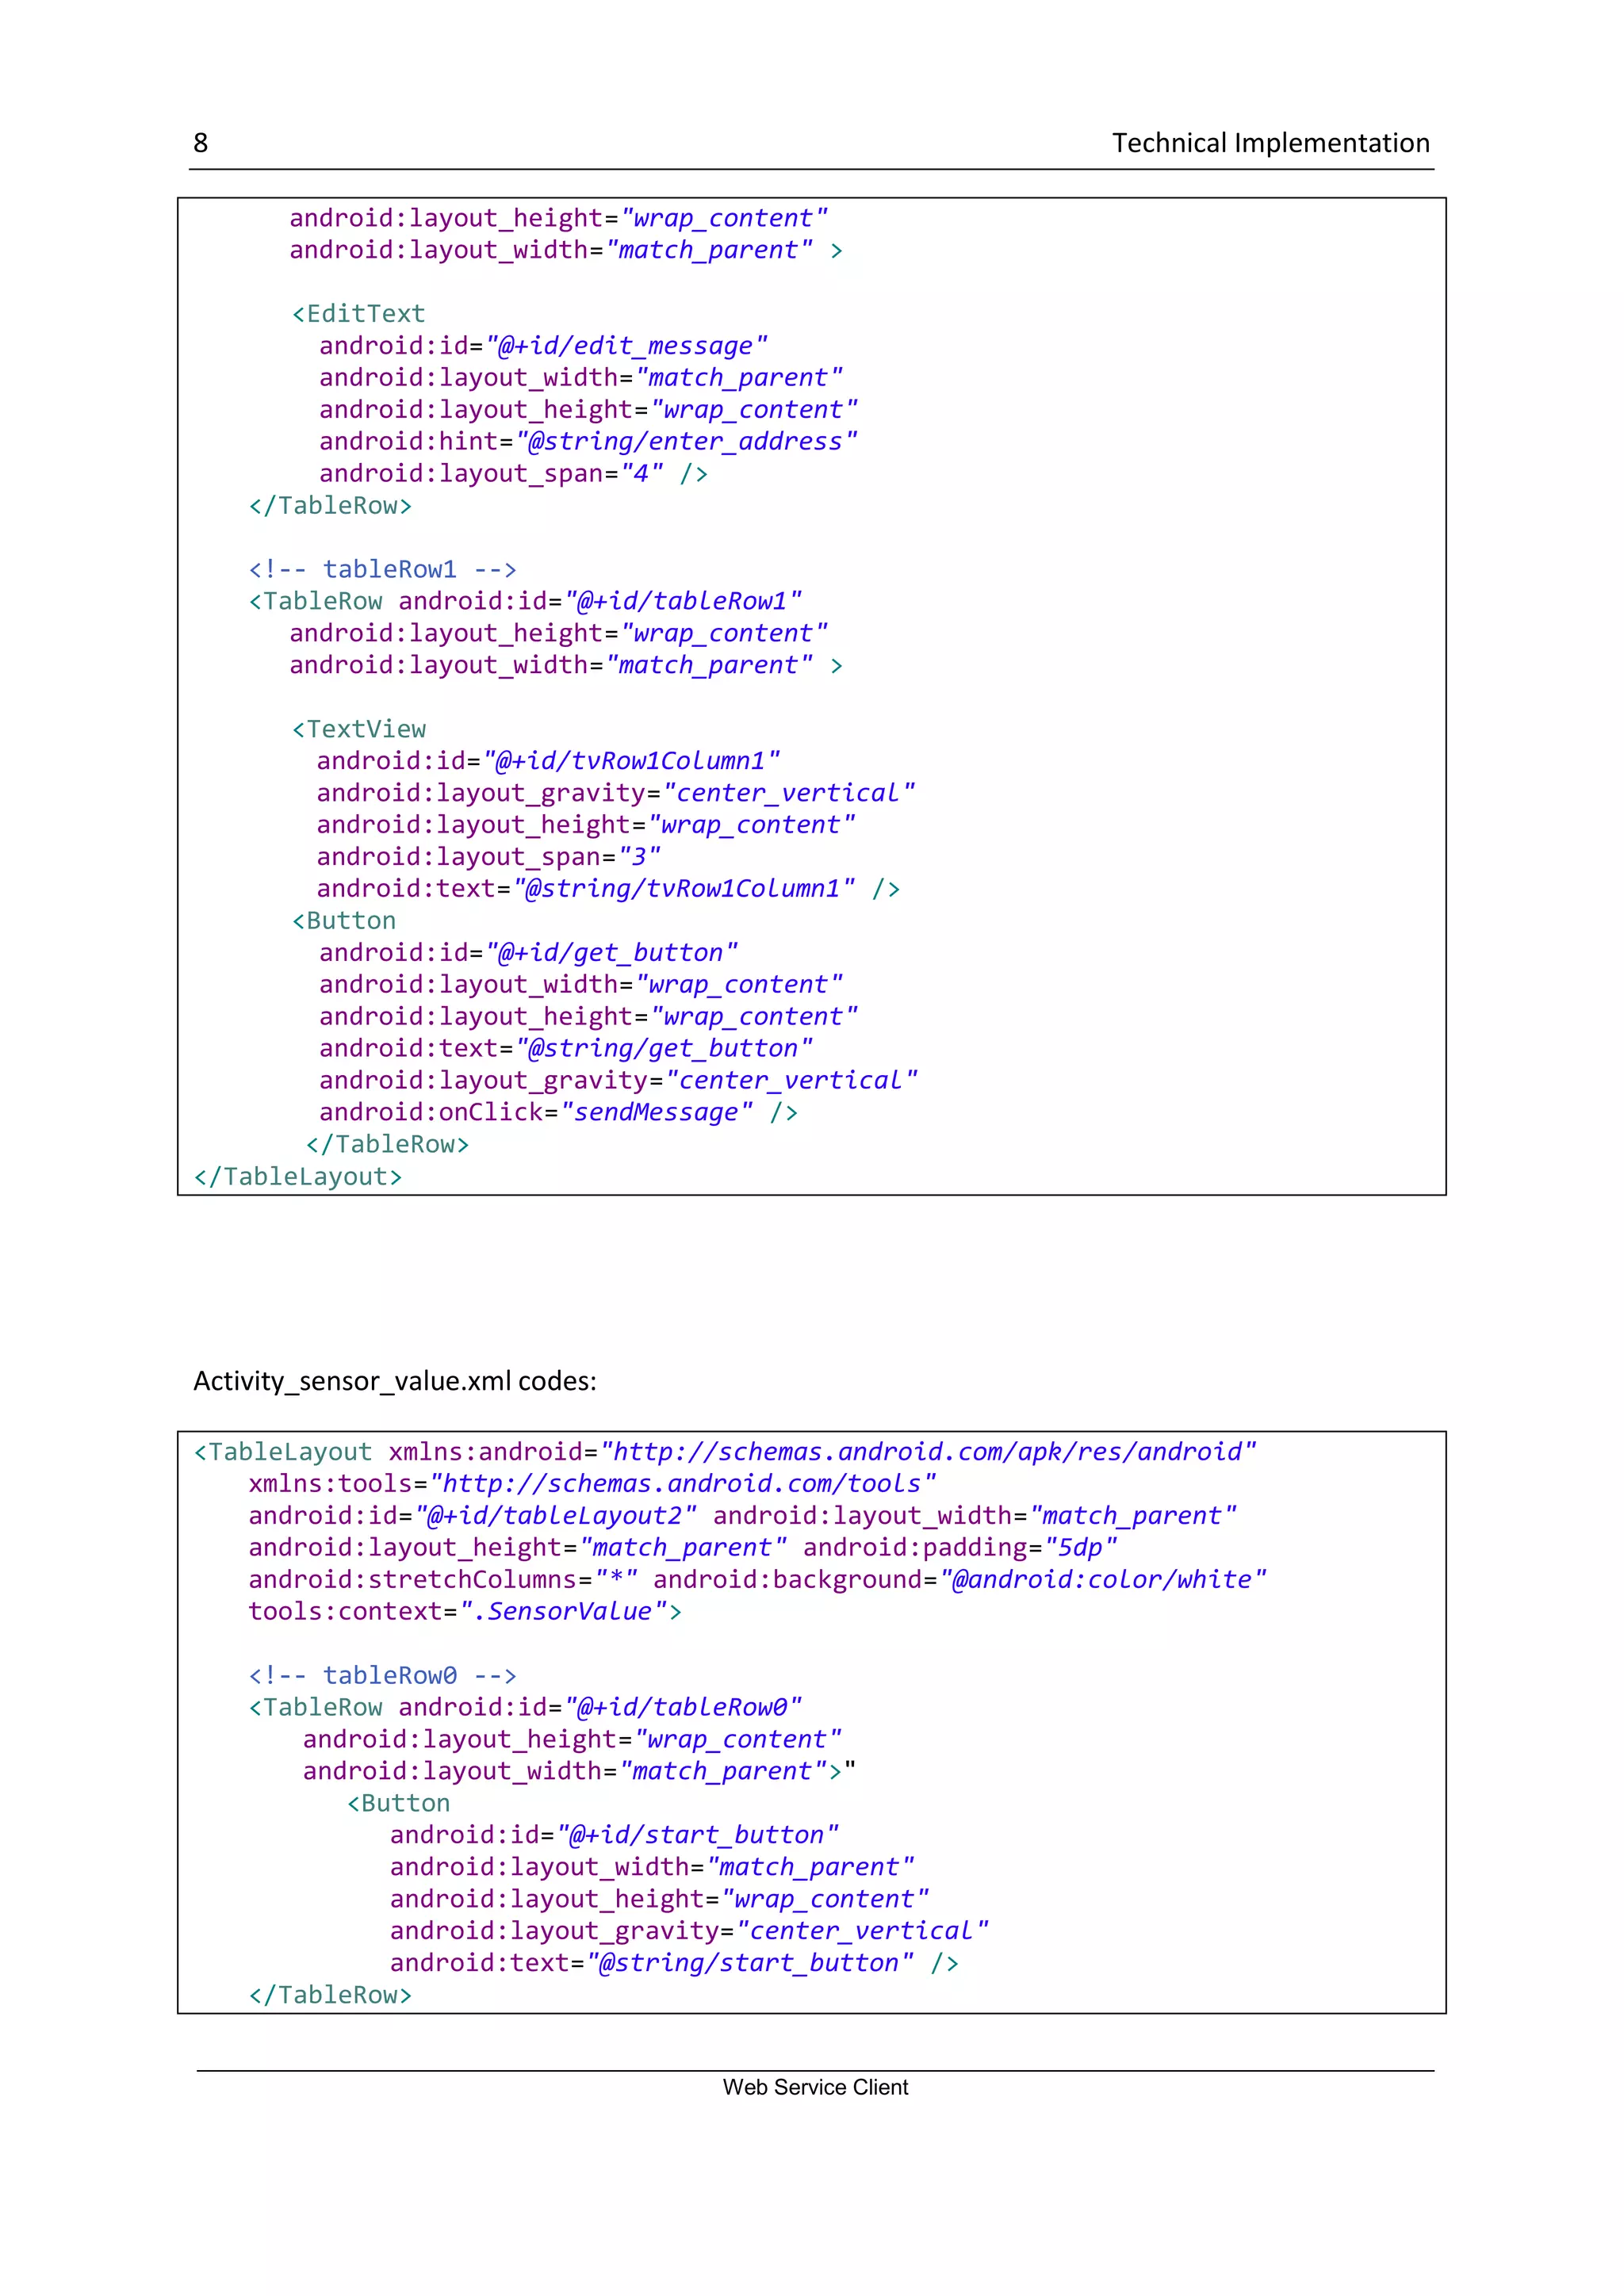Select the android:layout_width="wrap_content" line
The width and height of the screenshot is (1624, 2296).
pos(581,985)
